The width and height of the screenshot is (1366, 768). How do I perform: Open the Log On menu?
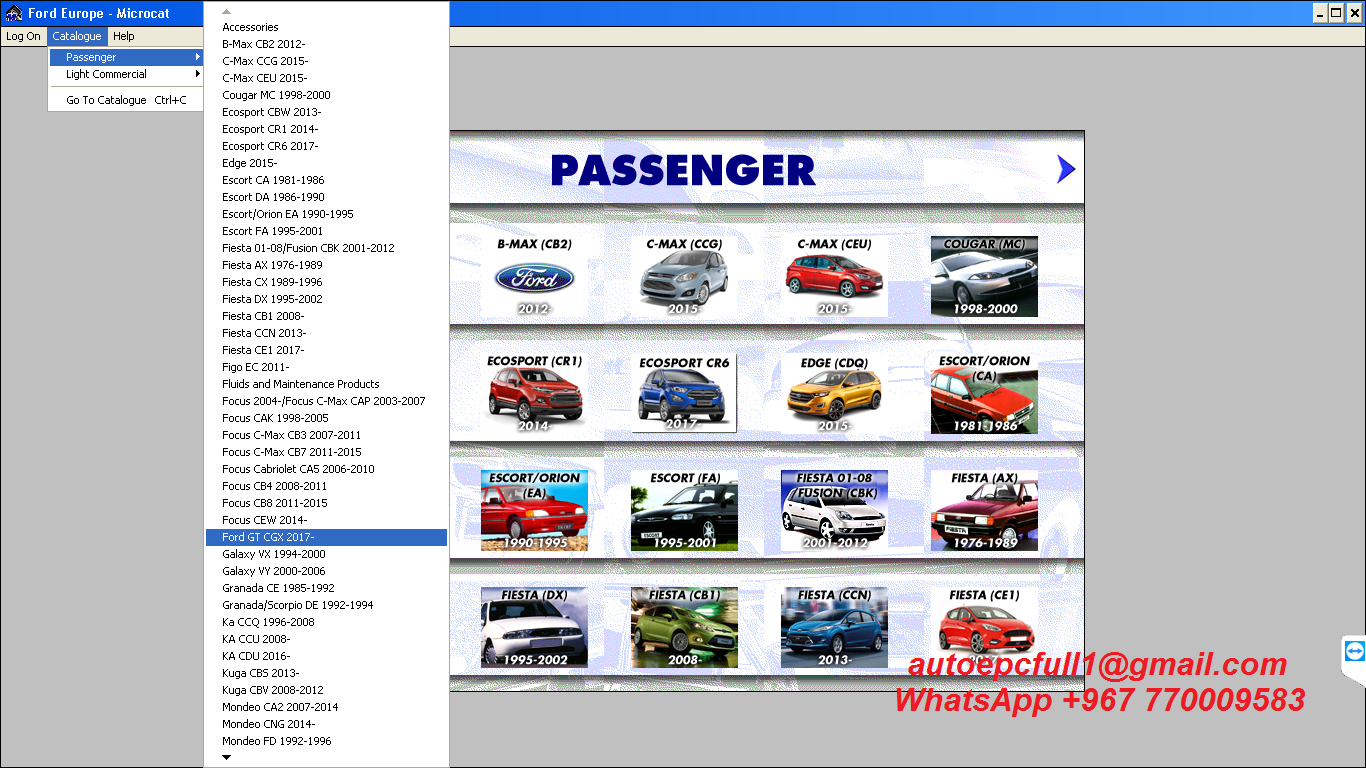tap(23, 36)
